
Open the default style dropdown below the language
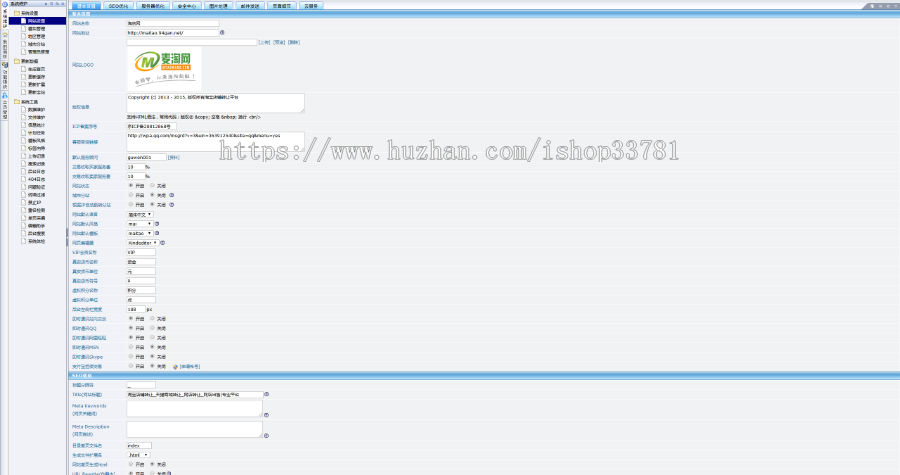point(139,224)
